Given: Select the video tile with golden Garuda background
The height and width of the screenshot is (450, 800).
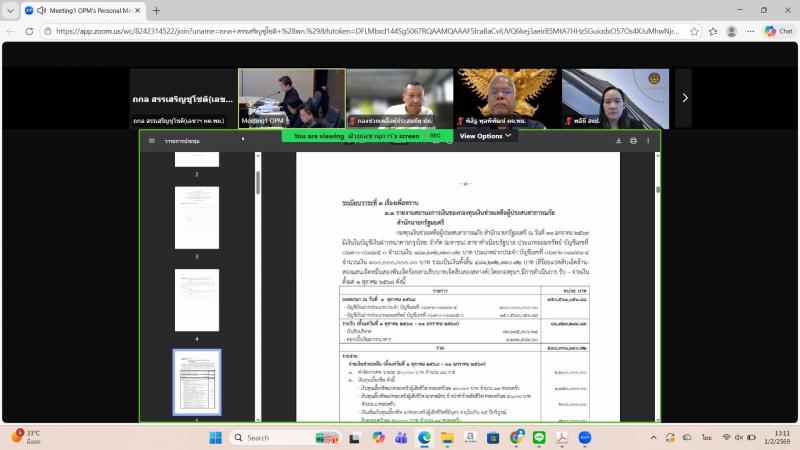Looking at the screenshot, I should pos(507,98).
